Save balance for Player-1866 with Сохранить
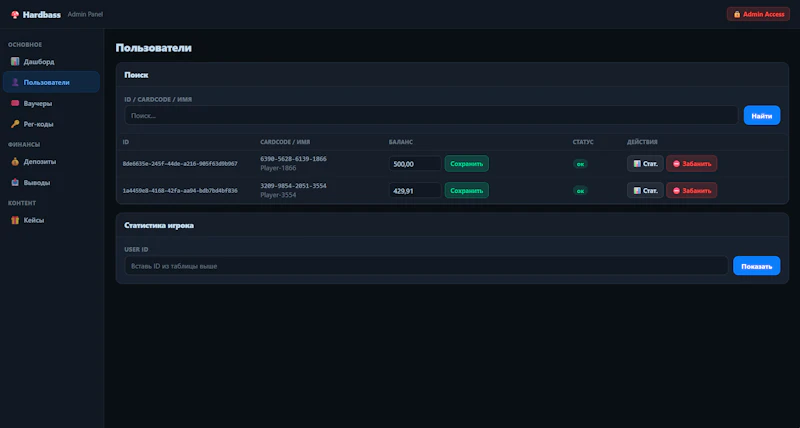This screenshot has height=428, width=800. (466, 164)
